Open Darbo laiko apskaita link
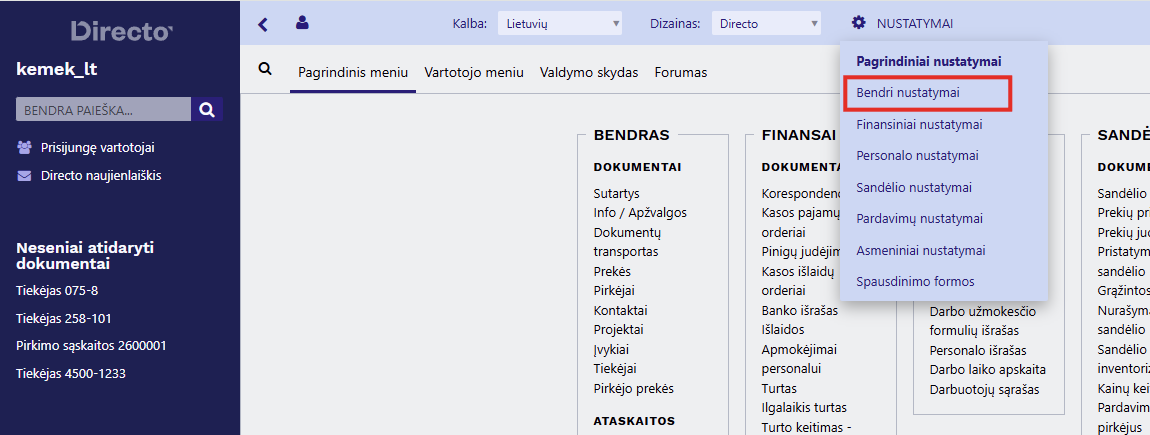Screen dimensions: 1150x435 click(988, 370)
